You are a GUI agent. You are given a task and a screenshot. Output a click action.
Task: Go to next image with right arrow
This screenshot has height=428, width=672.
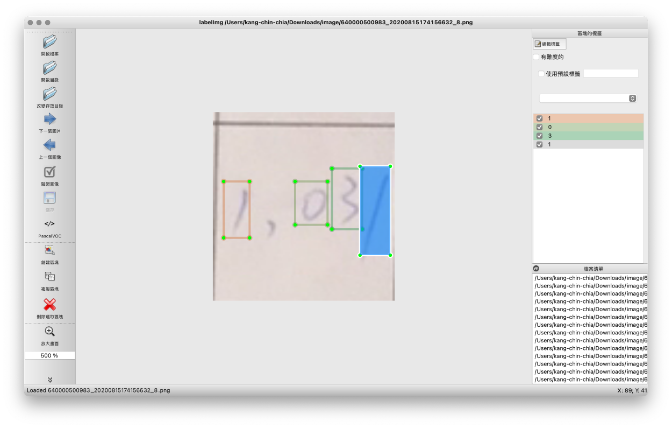click(x=49, y=120)
